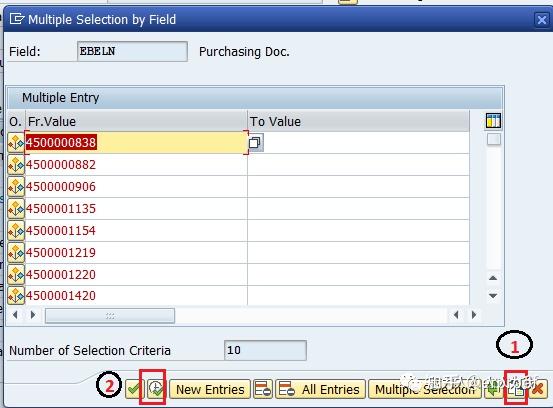Click the Upload from clipboard icon

(x=517, y=389)
